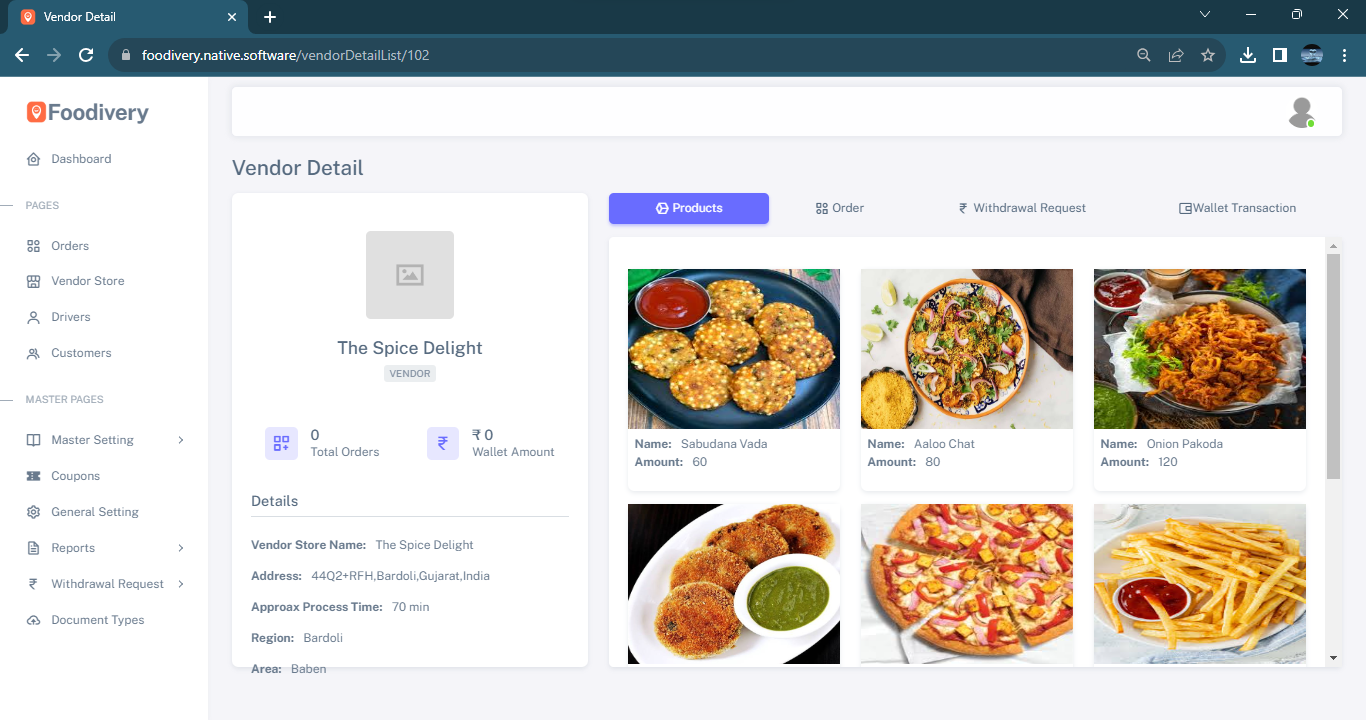
Task: Click the General Setting gear icon
Action: pos(33,513)
